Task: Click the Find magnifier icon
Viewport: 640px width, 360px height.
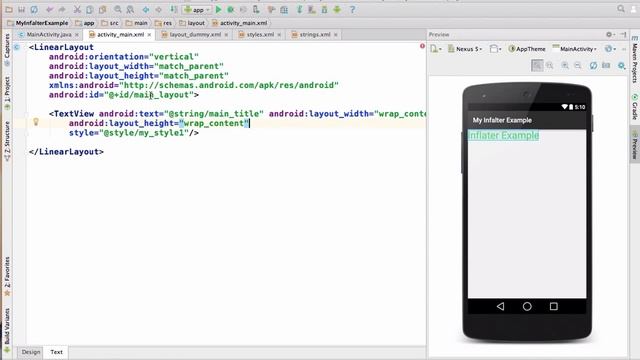Action: tap(118, 9)
